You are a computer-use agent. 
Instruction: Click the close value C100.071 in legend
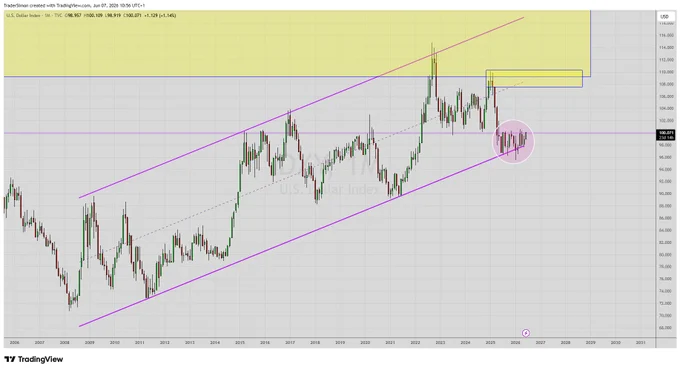(132, 16)
